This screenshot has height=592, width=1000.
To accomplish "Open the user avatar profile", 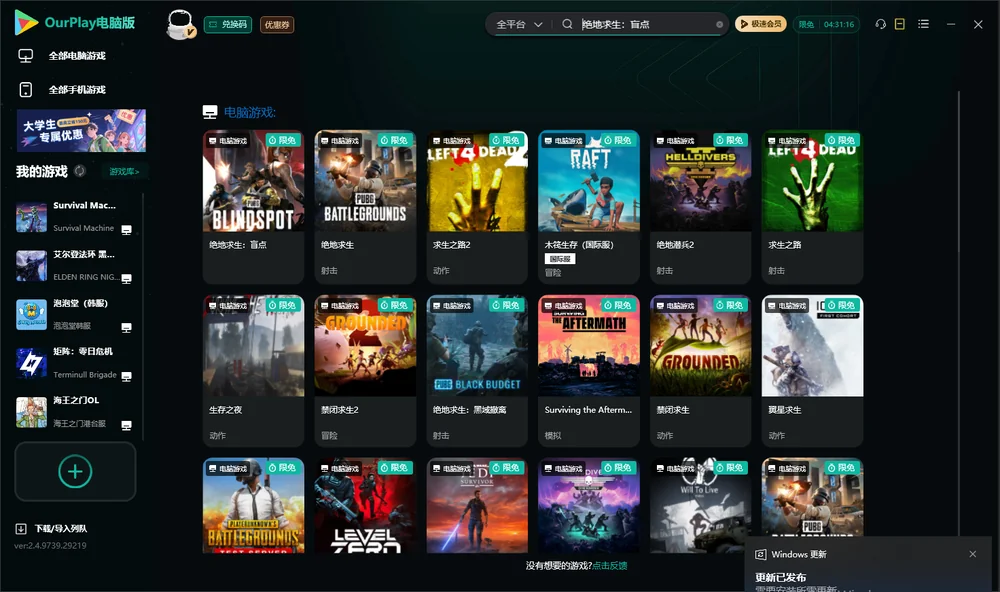I will click(x=180, y=24).
